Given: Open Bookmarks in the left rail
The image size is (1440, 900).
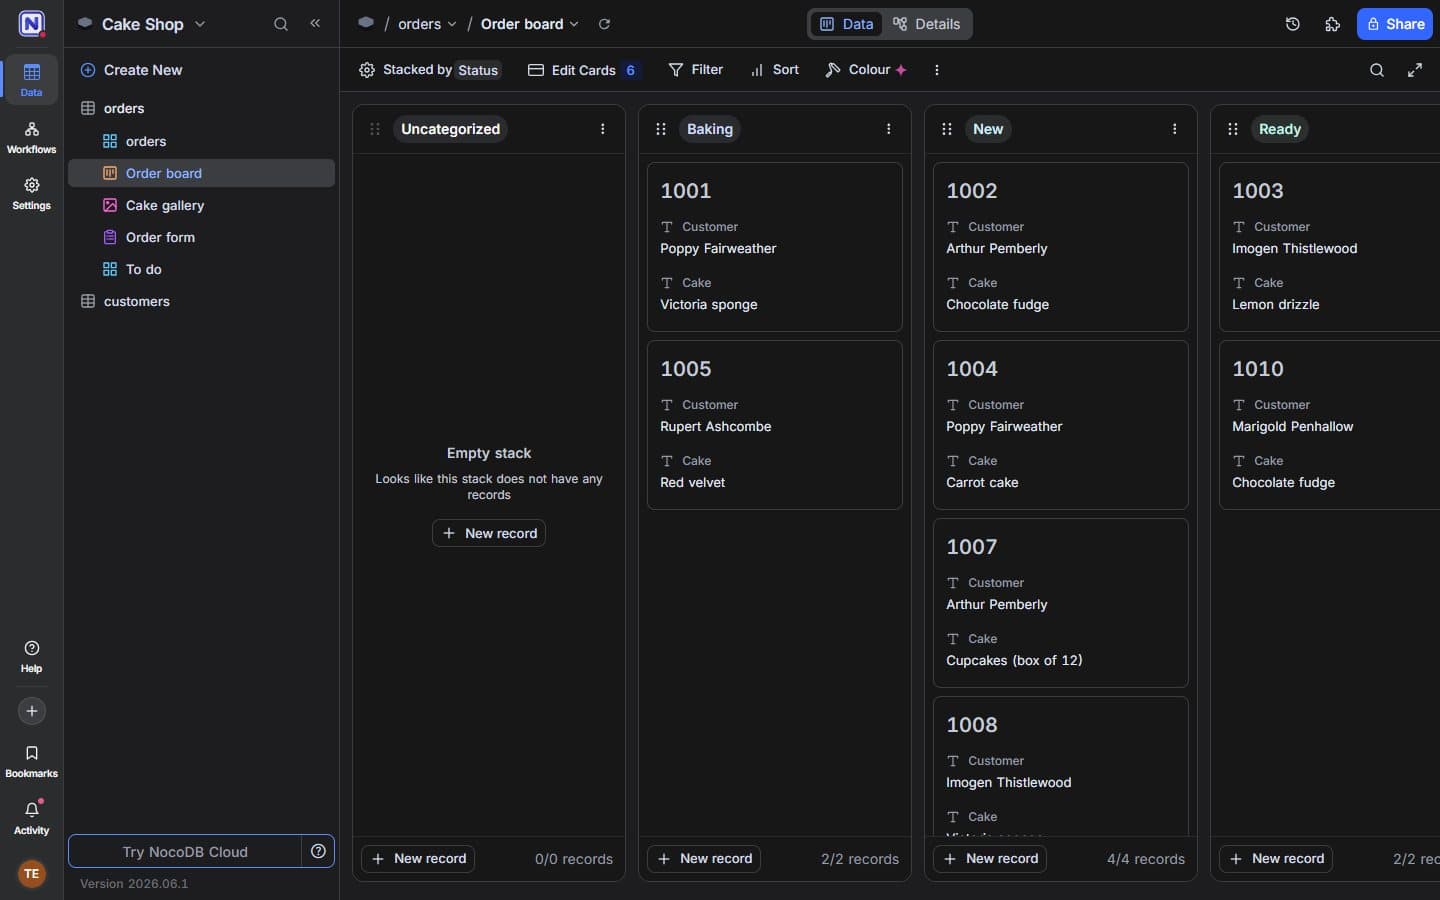Looking at the screenshot, I should tap(31, 762).
